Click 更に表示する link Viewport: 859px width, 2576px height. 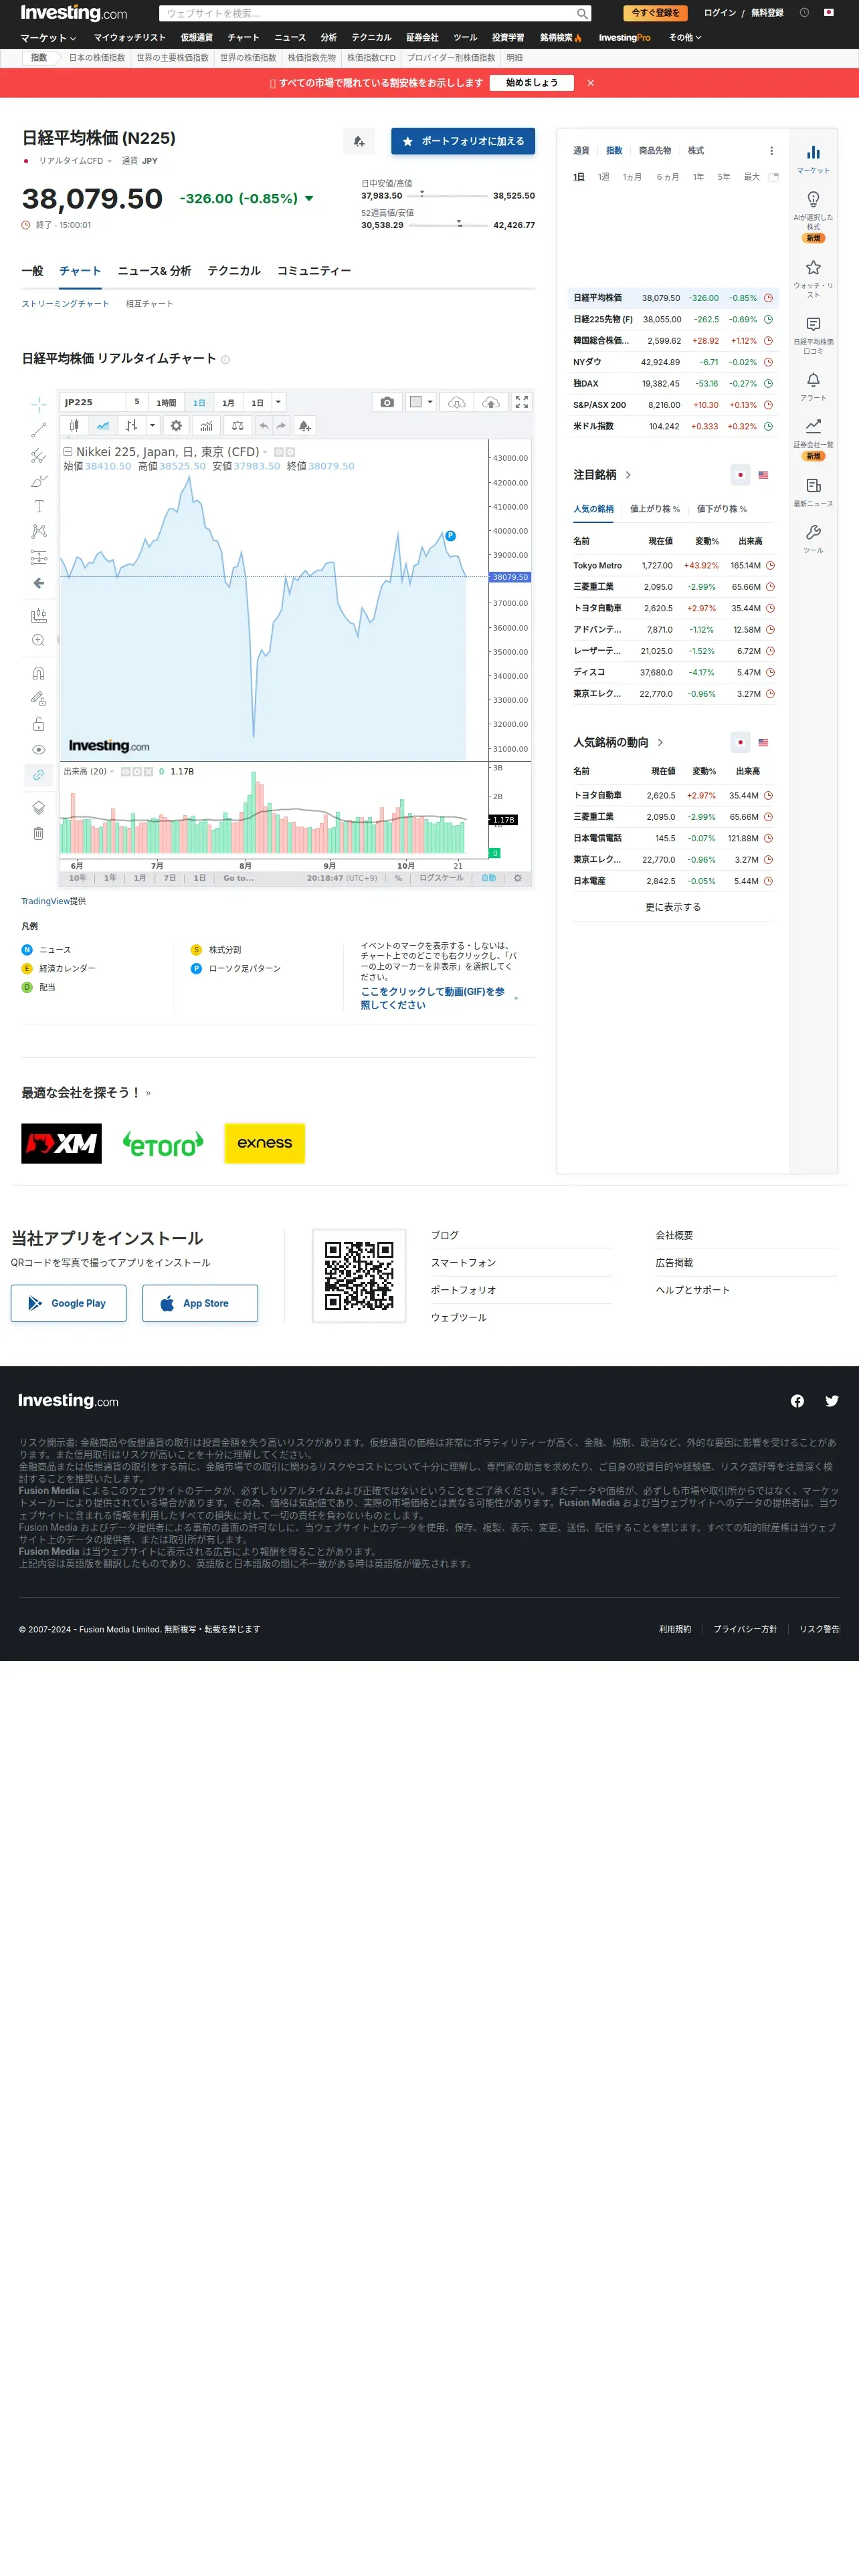(x=673, y=907)
